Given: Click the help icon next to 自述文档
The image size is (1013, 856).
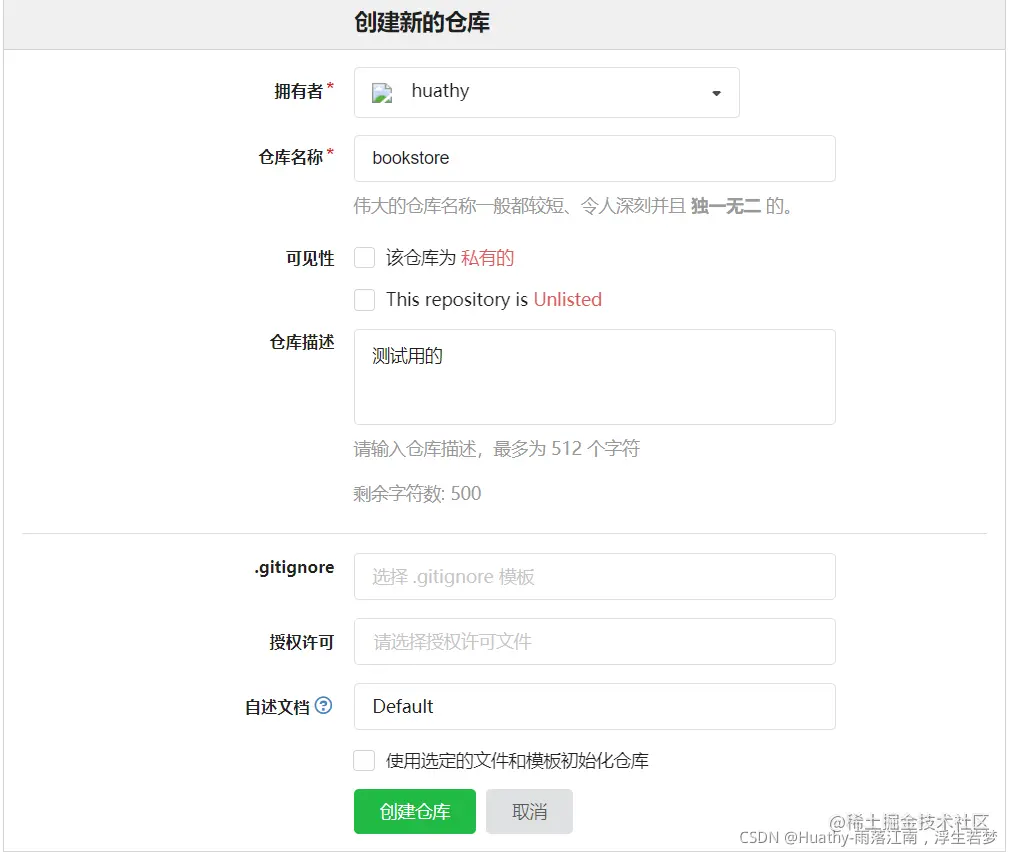Looking at the screenshot, I should click(x=323, y=706).
